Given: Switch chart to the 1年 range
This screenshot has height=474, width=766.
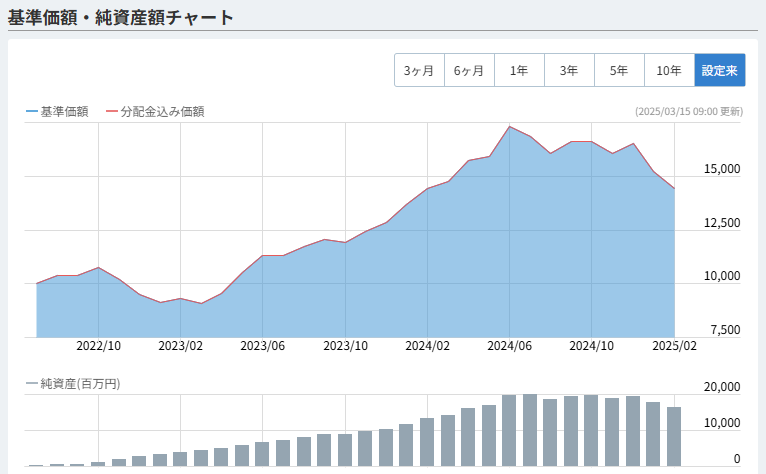Looking at the screenshot, I should coord(519,70).
